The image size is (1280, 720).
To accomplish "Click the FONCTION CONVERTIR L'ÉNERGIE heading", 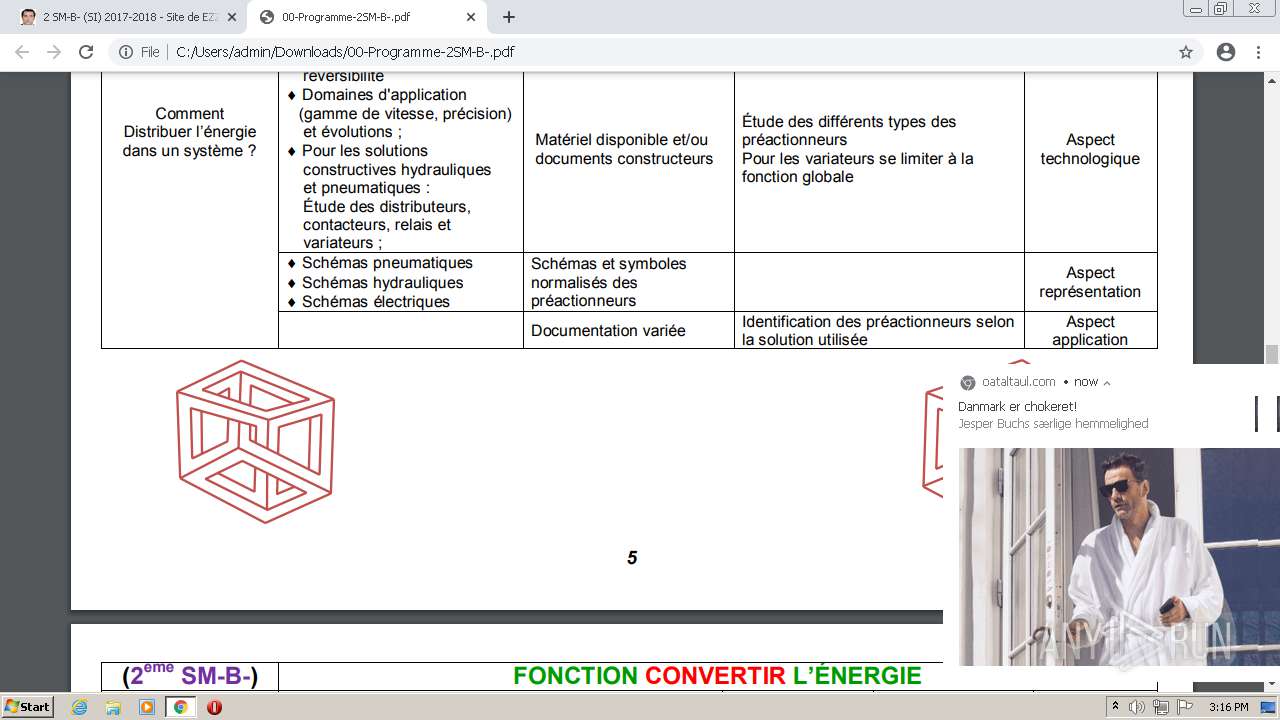I will (x=717, y=676).
